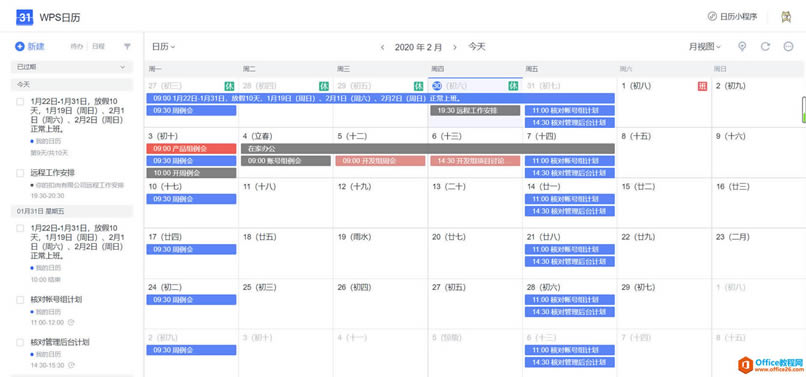Switch to the 待办 tab
This screenshot has height=377, width=806.
coord(76,46)
